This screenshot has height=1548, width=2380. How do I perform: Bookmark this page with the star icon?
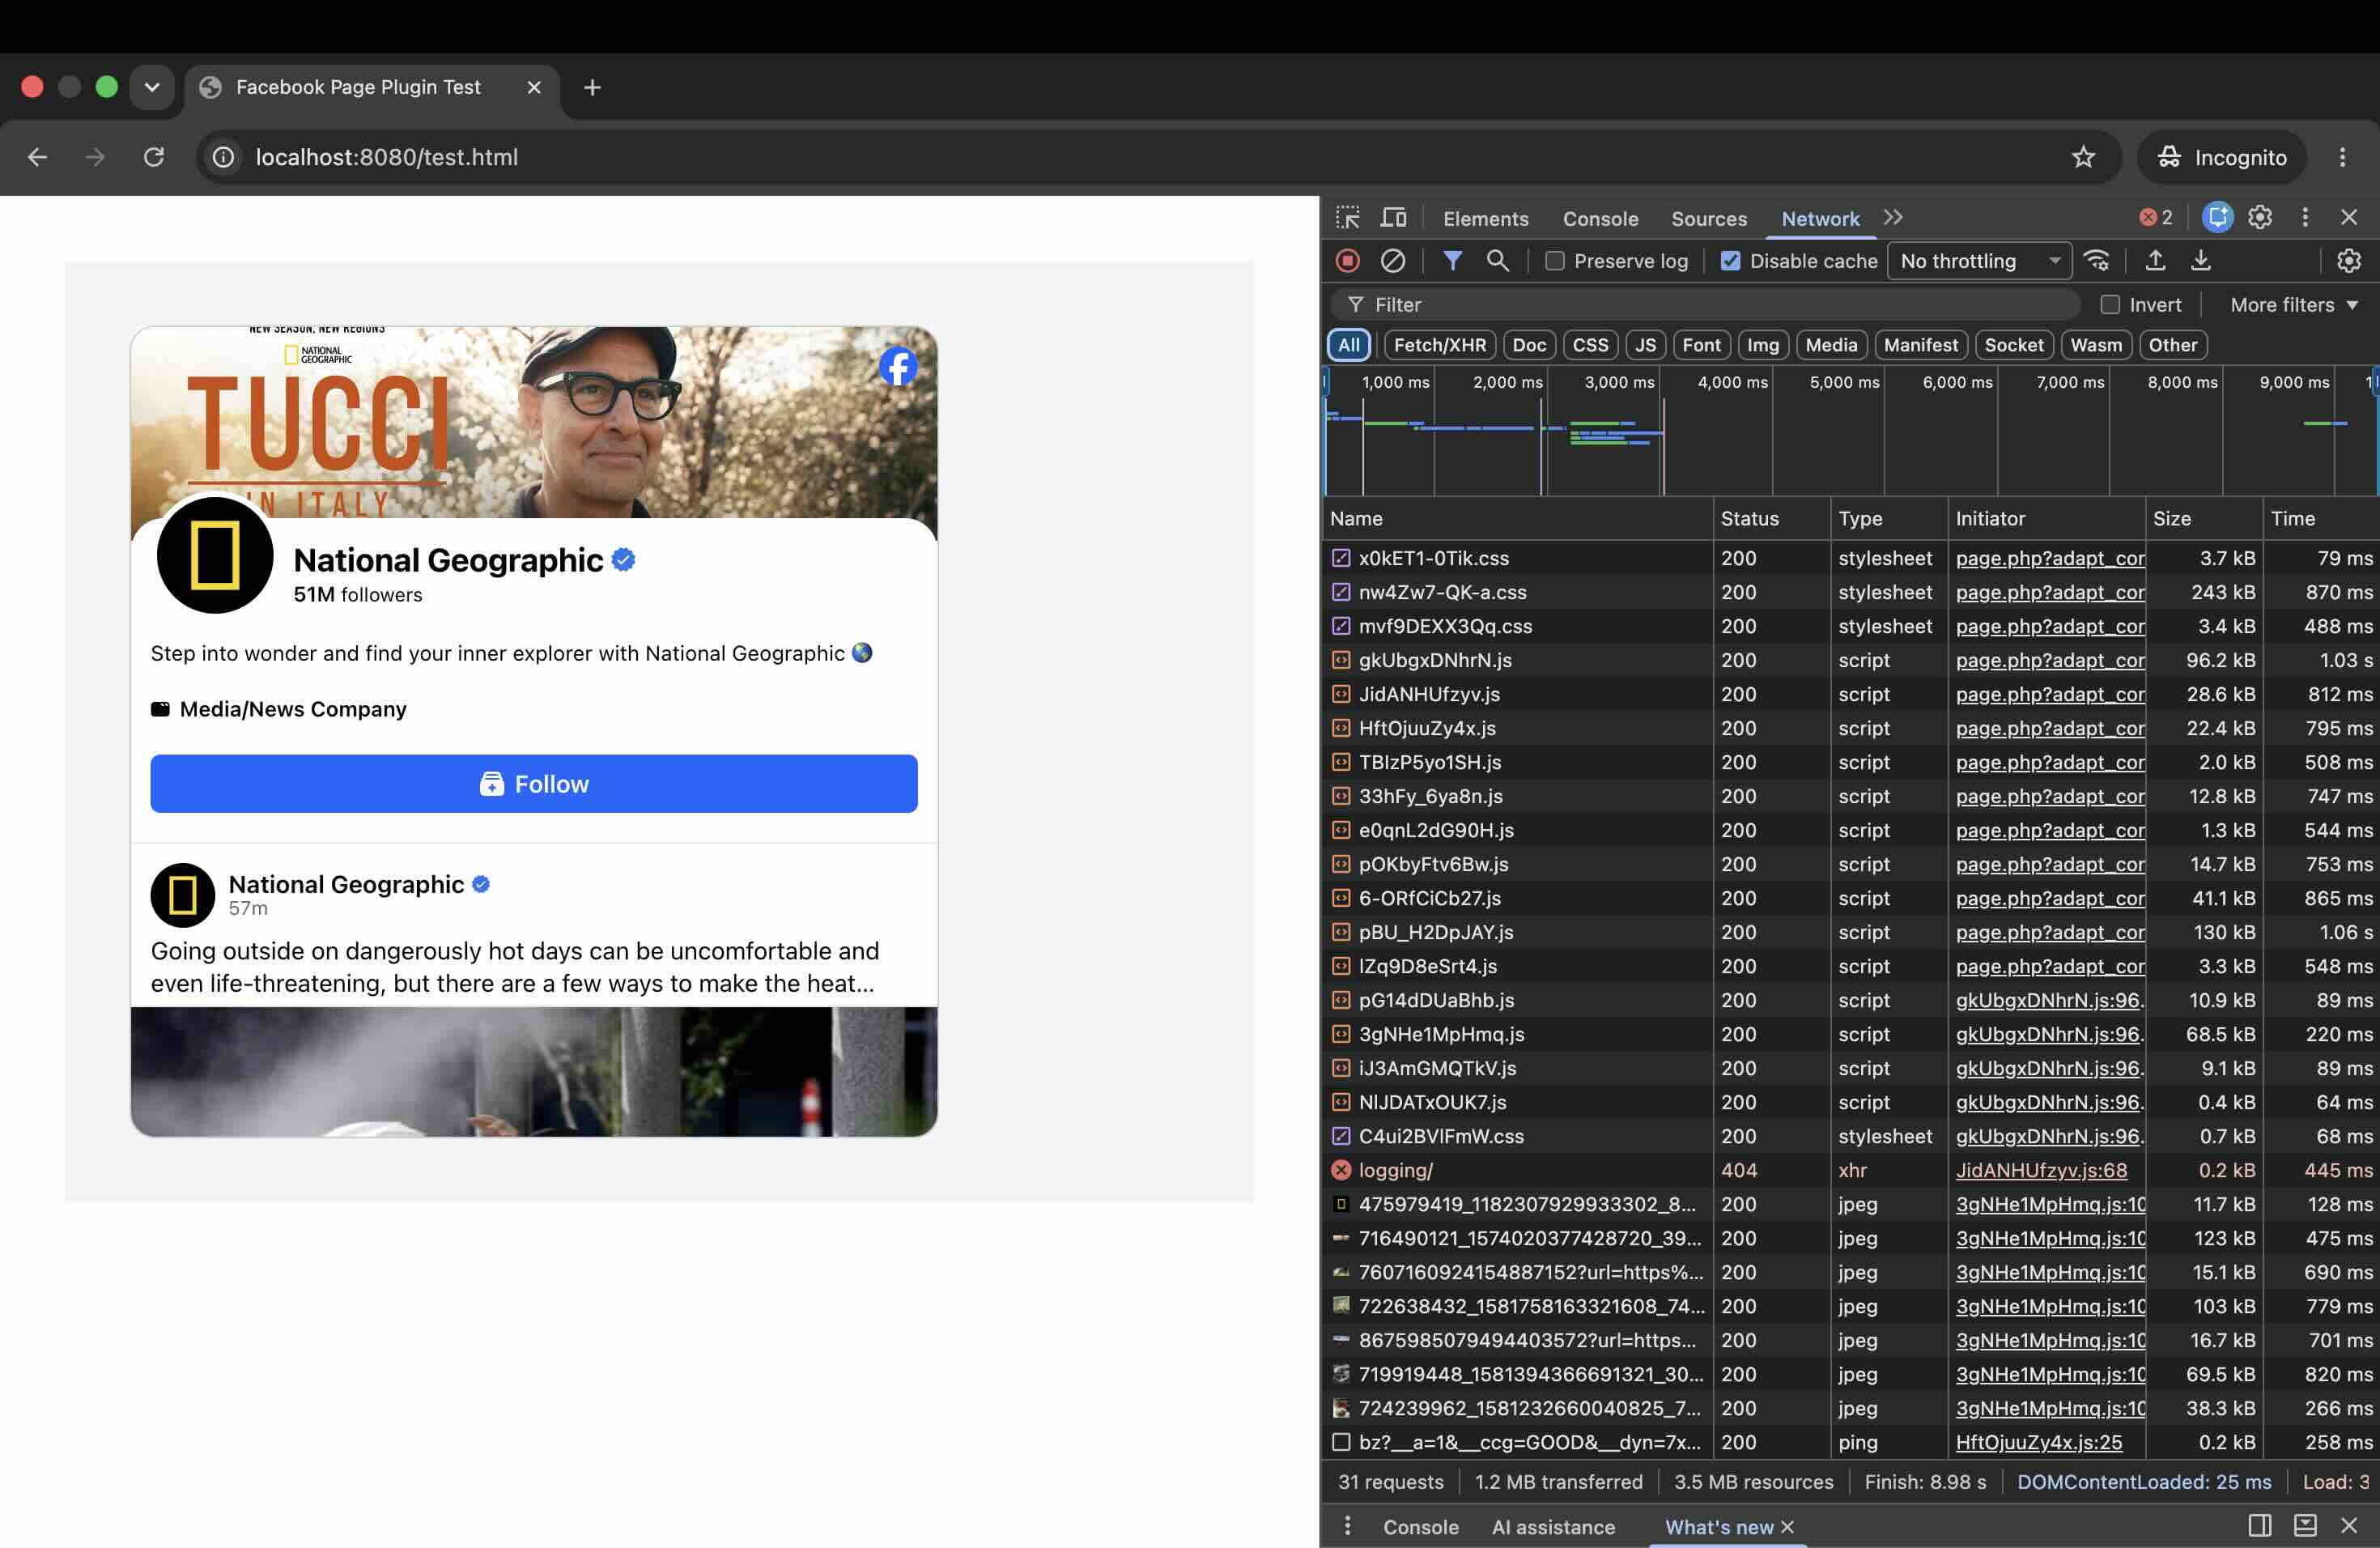click(x=2083, y=157)
